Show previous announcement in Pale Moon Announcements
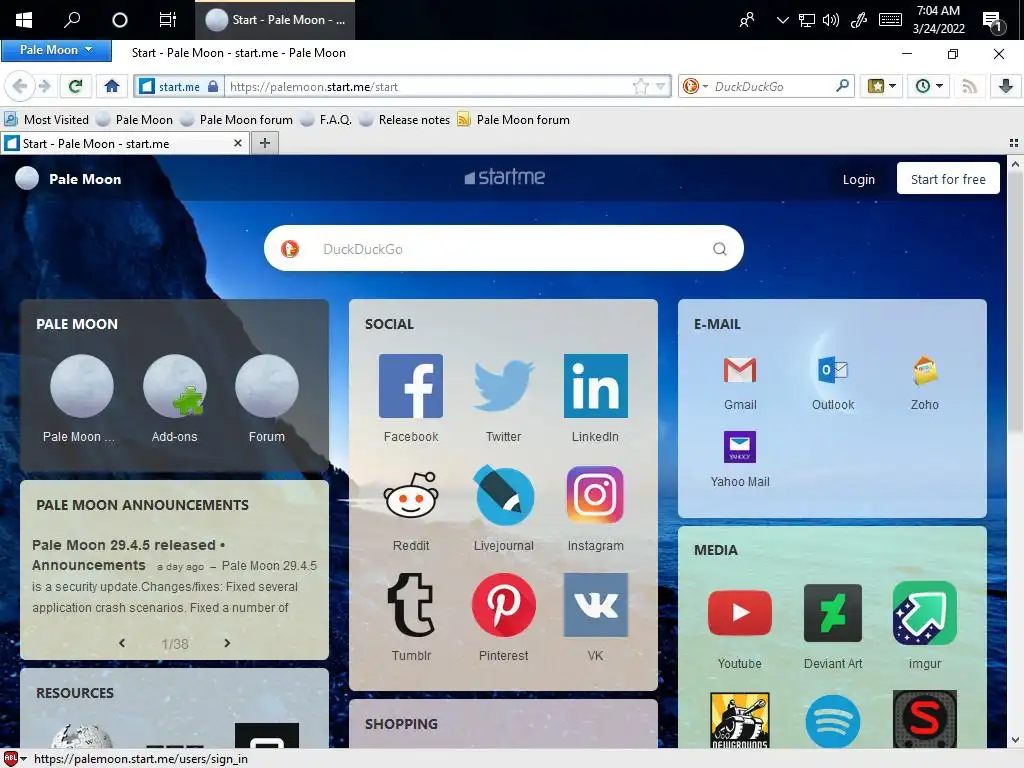The height and width of the screenshot is (768, 1024). [x=122, y=643]
